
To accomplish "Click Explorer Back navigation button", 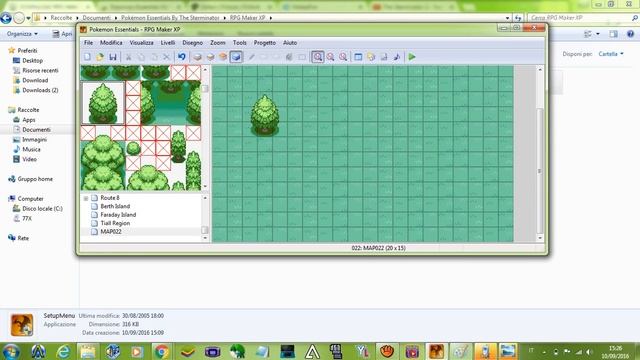I will [x=6, y=18].
